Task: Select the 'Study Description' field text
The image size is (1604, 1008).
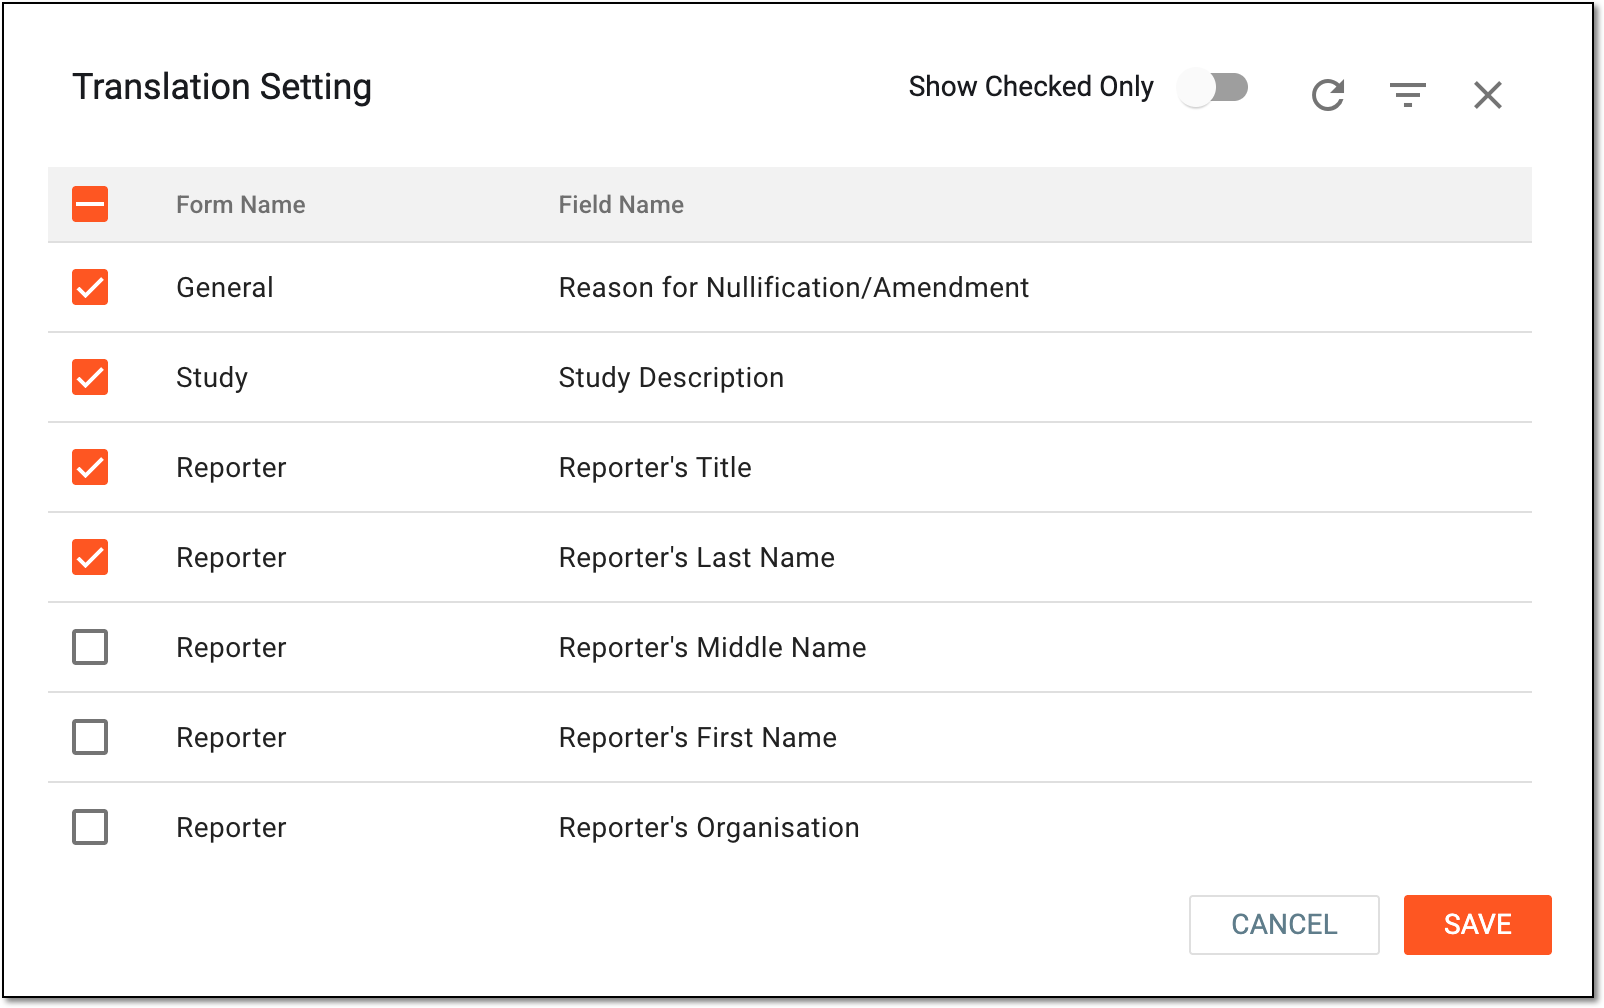Action: 671,378
